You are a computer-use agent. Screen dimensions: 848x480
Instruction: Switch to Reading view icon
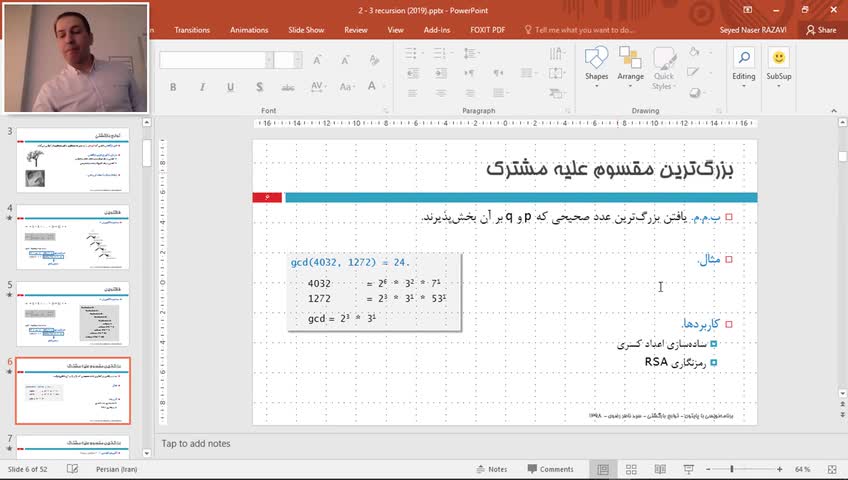pos(660,469)
